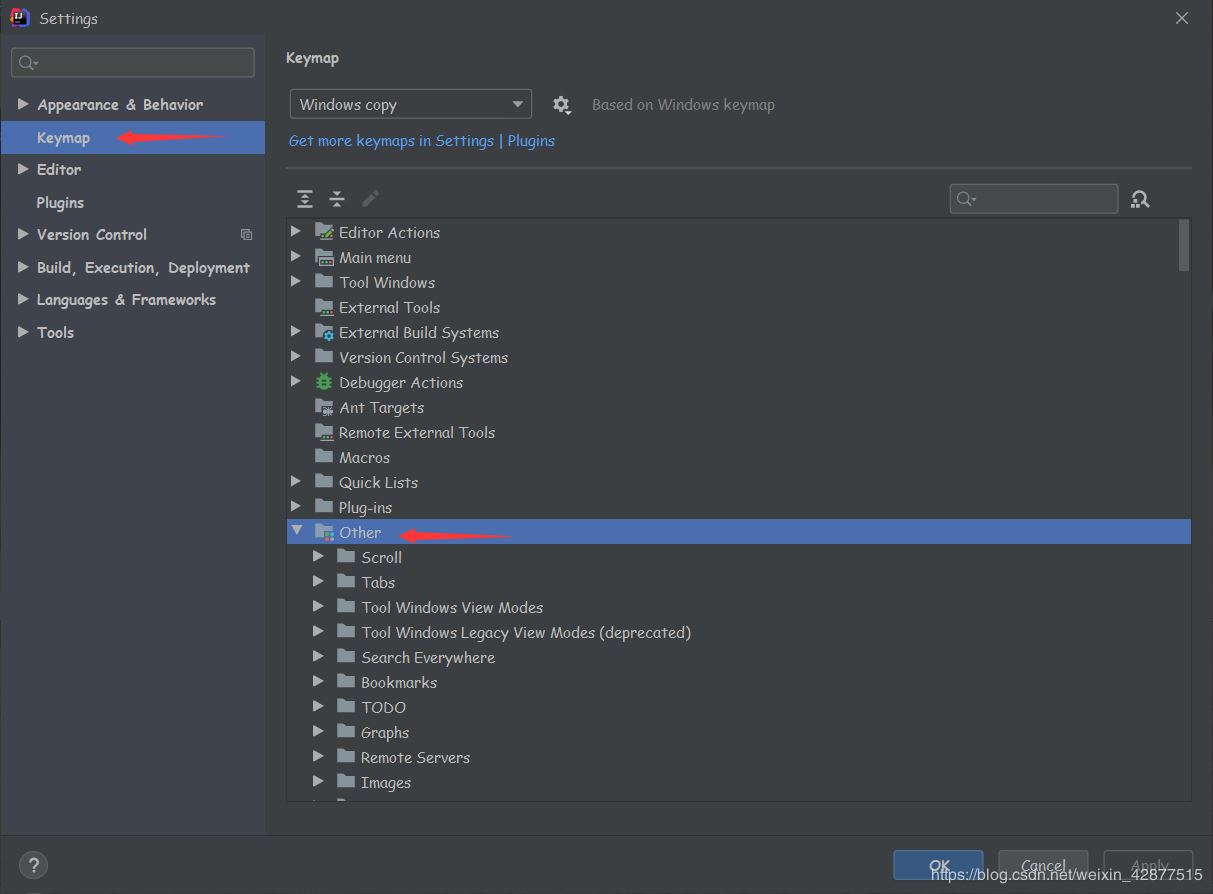The width and height of the screenshot is (1213, 894).
Task: Expand the Tools settings section arrow
Action: point(23,332)
